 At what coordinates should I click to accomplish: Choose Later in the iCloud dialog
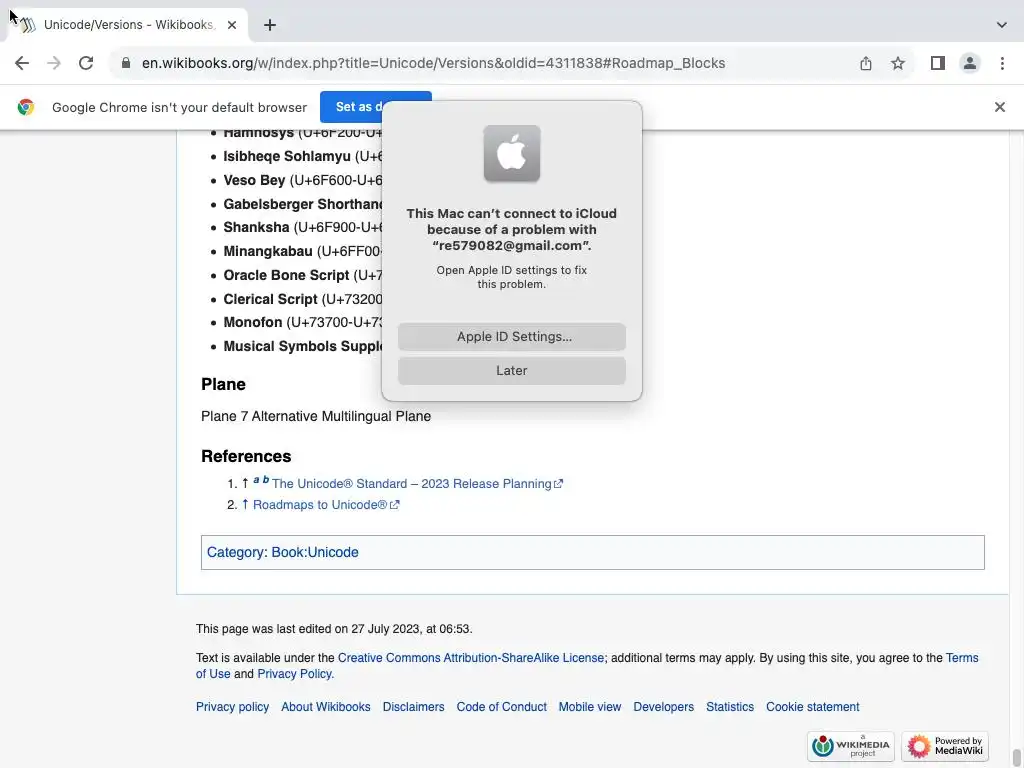click(511, 370)
